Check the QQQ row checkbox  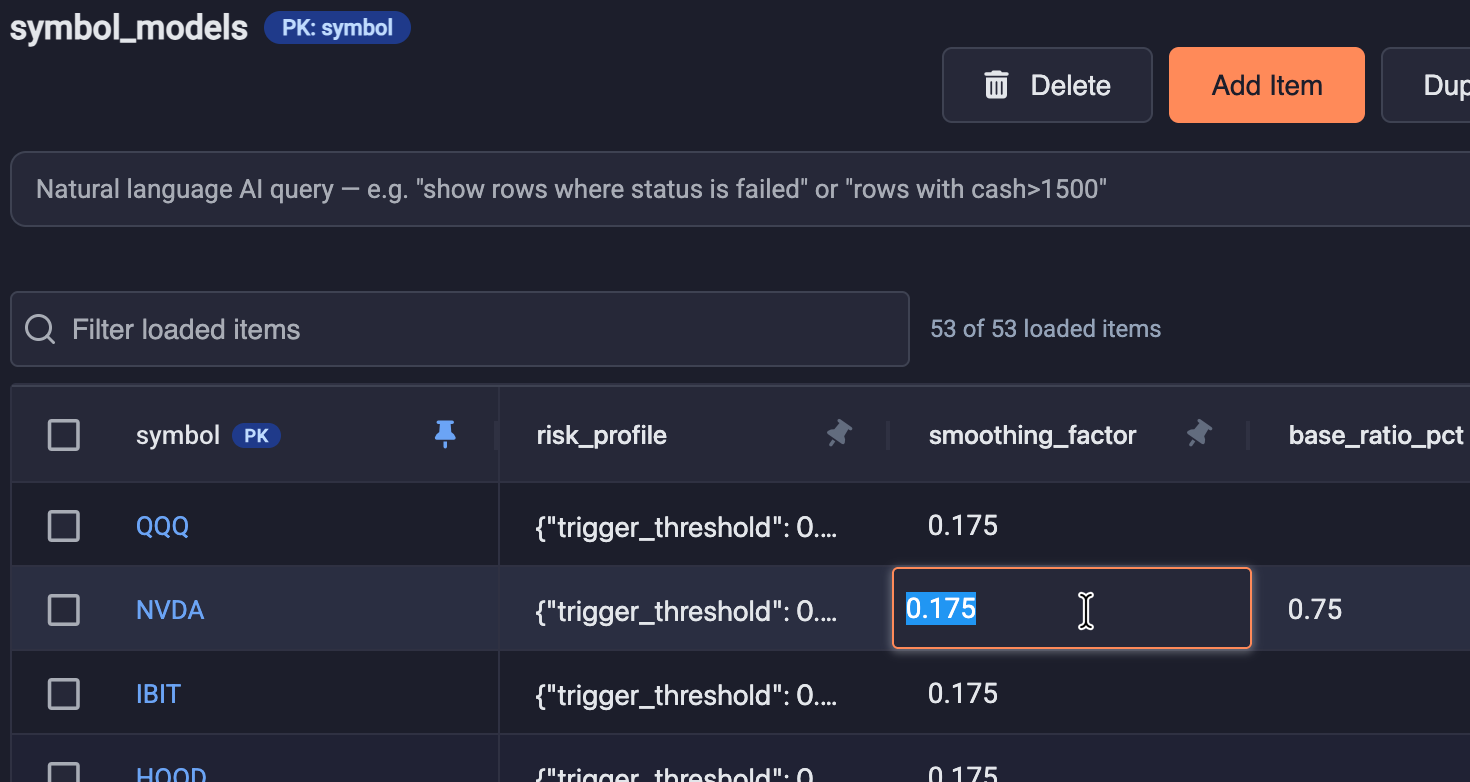coord(64,525)
